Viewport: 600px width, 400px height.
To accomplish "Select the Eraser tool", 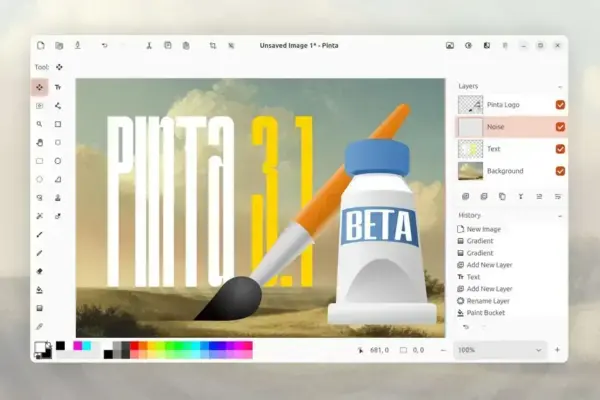I will tap(39, 271).
